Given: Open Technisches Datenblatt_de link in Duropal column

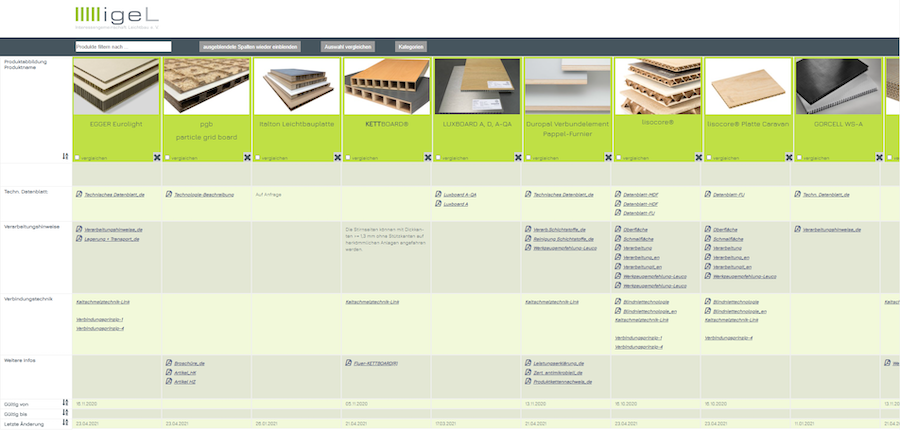Looking at the screenshot, I should [x=563, y=195].
